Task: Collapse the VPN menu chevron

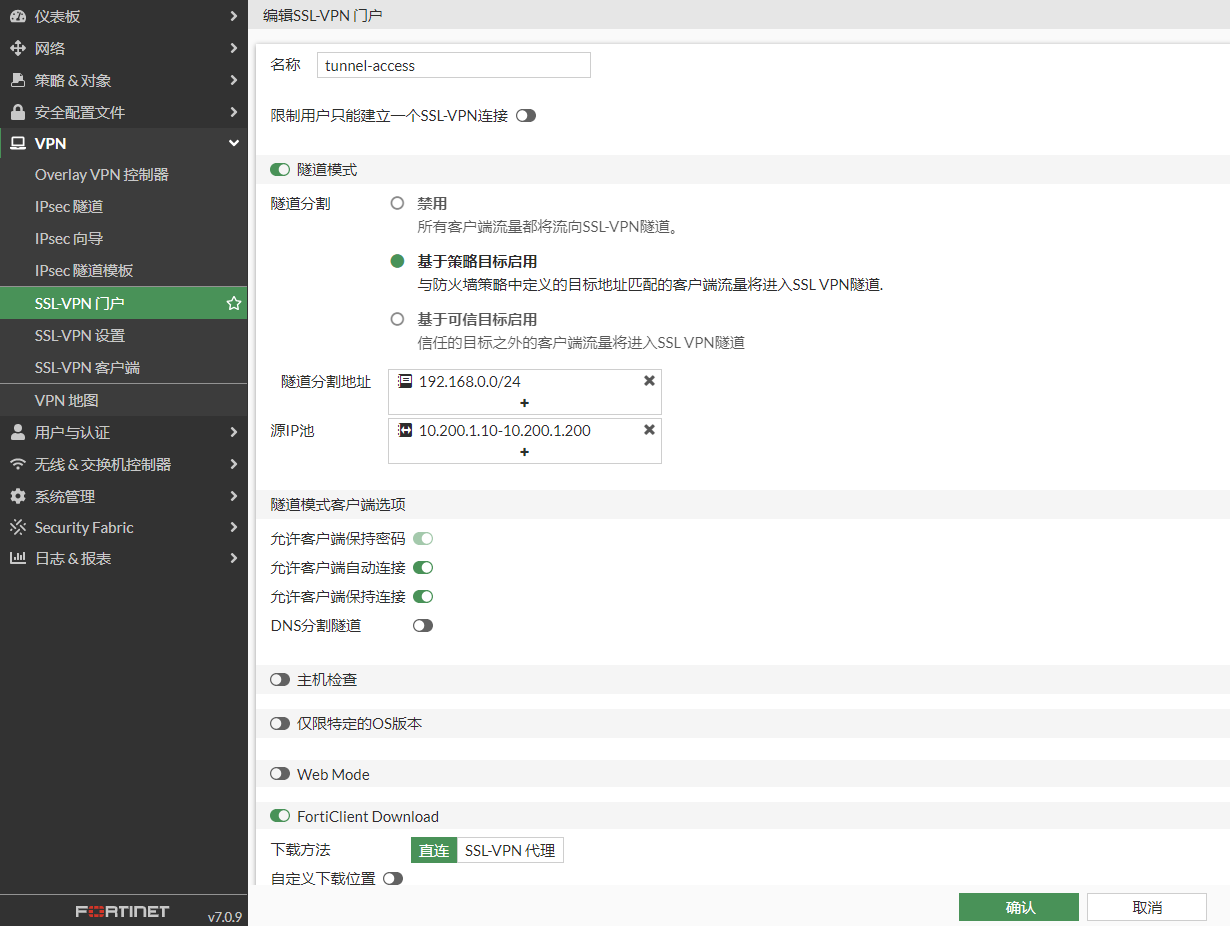Action: coord(233,144)
